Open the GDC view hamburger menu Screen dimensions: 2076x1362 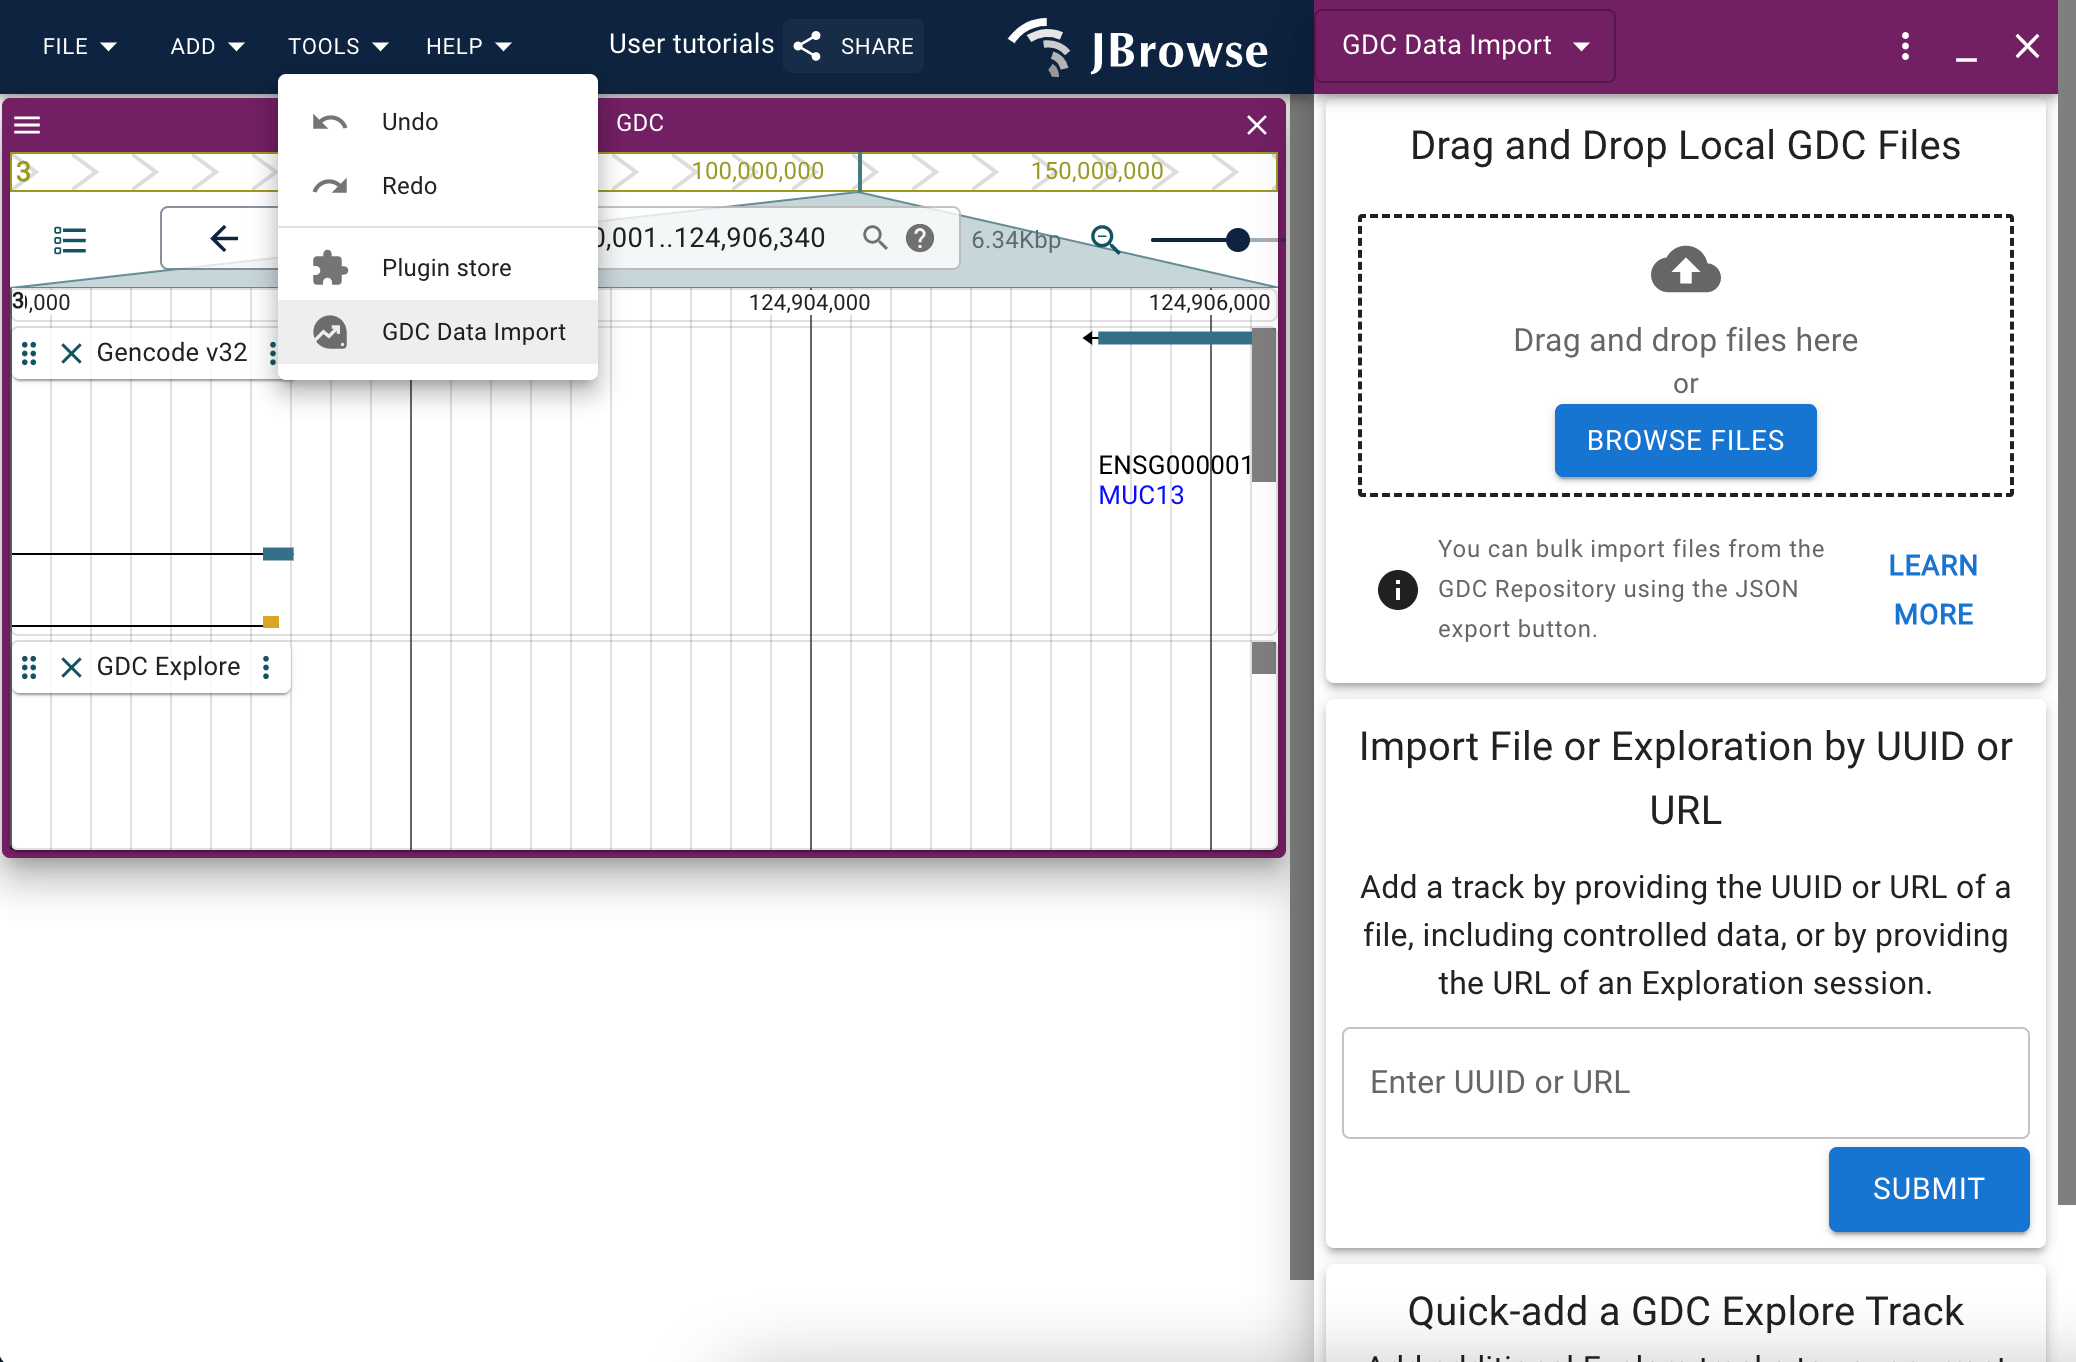27,125
